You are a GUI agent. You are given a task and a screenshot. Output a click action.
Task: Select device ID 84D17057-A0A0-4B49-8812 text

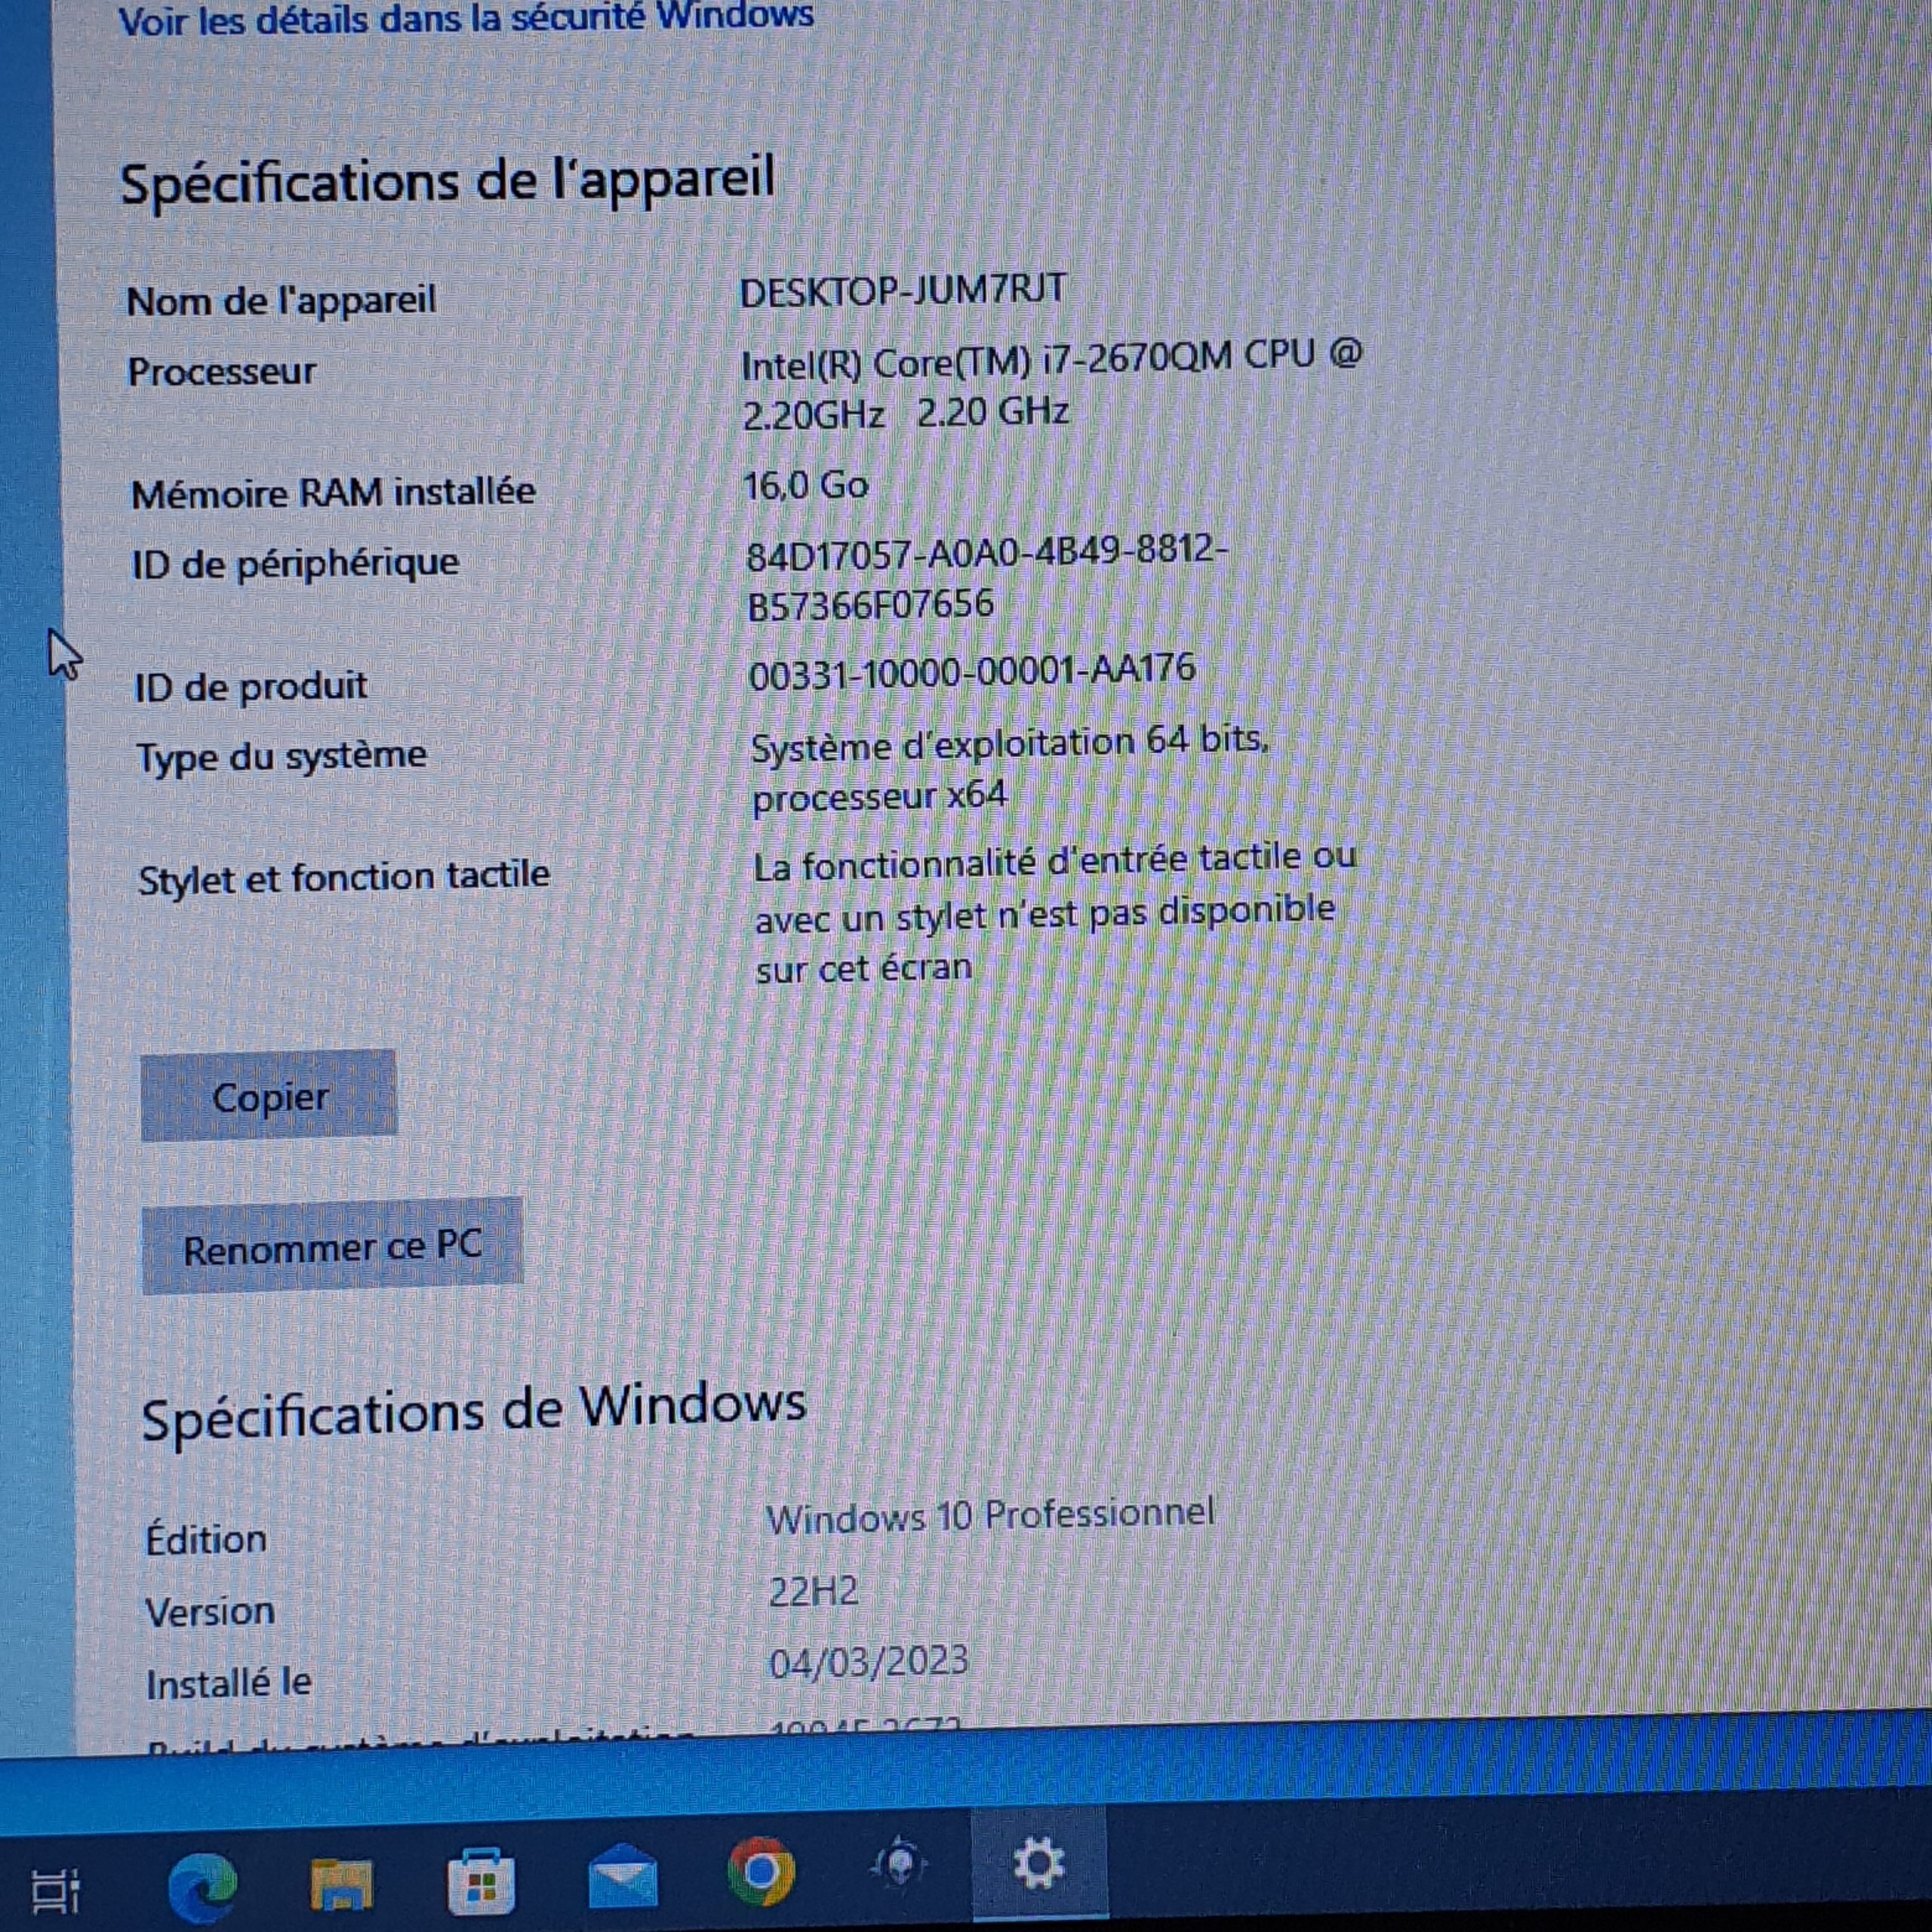click(x=987, y=577)
